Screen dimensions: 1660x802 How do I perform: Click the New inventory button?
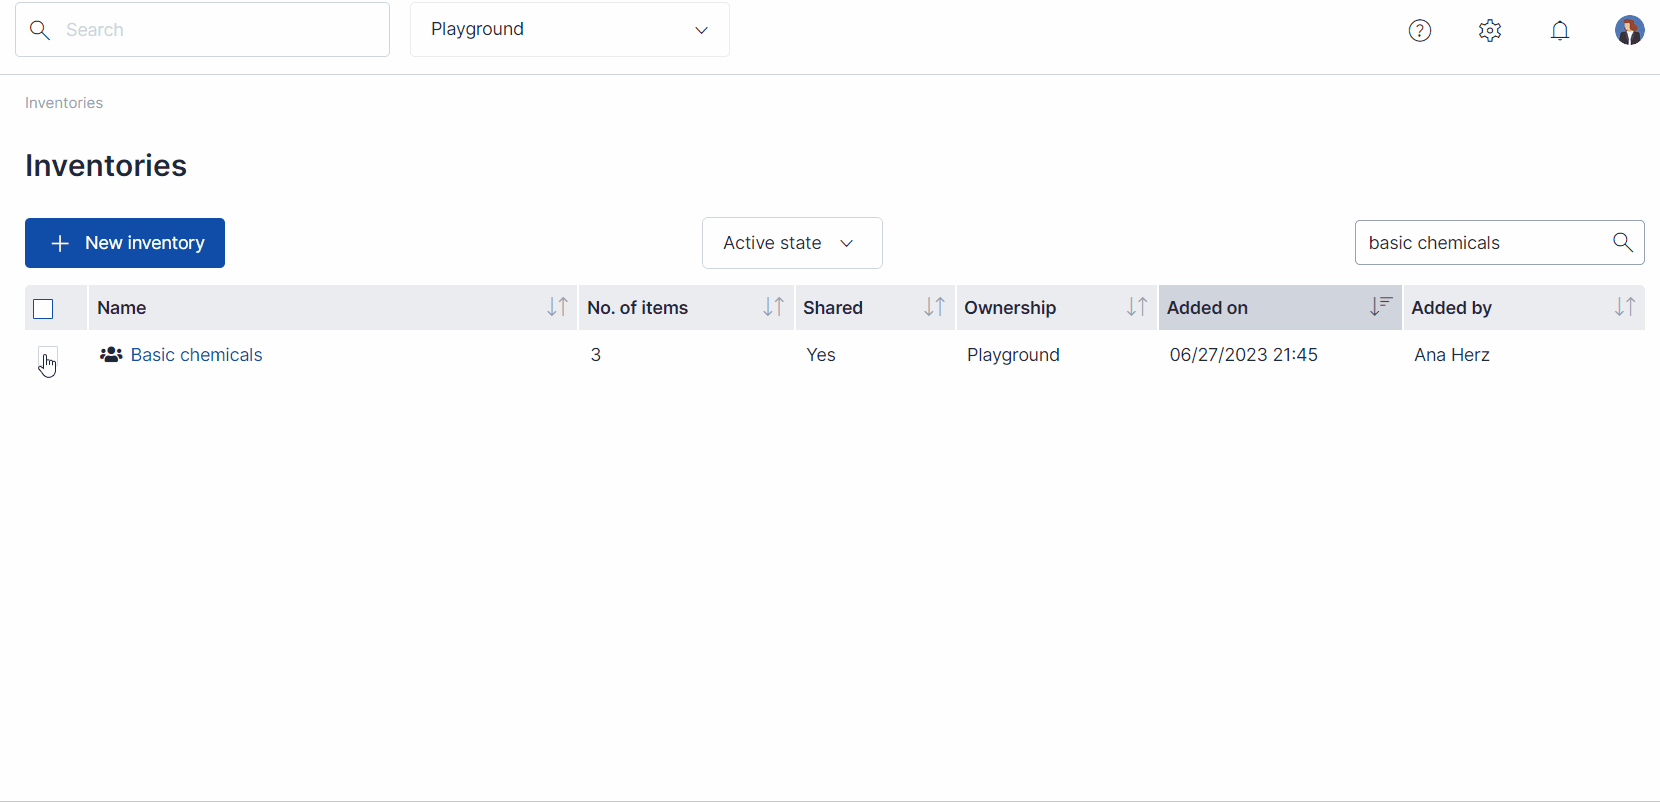pyautogui.click(x=125, y=243)
